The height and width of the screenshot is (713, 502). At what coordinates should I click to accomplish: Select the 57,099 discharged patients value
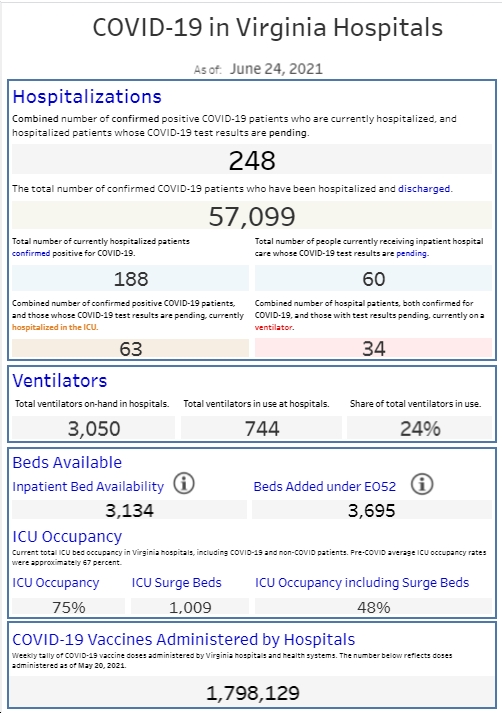tap(252, 215)
